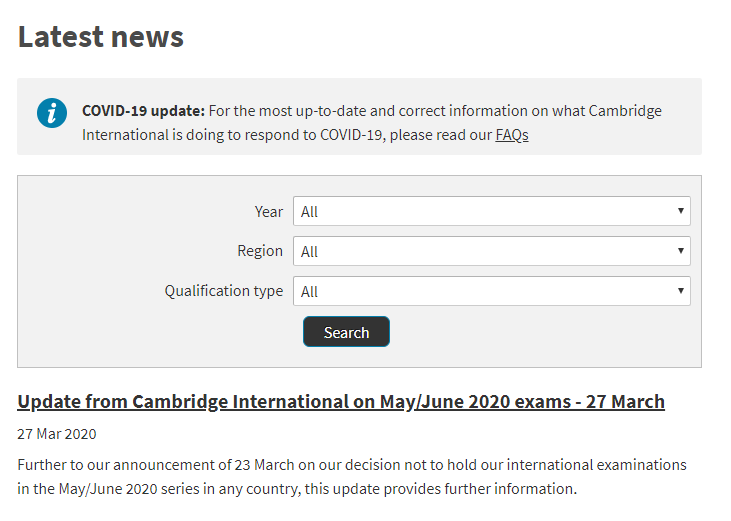The height and width of the screenshot is (521, 731).
Task: Open the May/June 2020 exams update article
Action: [x=340, y=402]
